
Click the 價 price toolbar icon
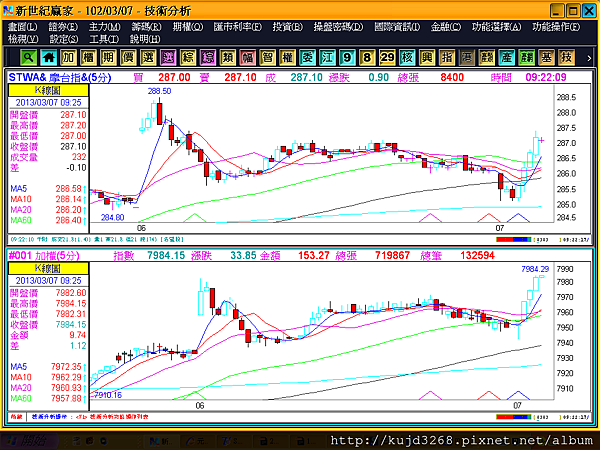(128, 58)
